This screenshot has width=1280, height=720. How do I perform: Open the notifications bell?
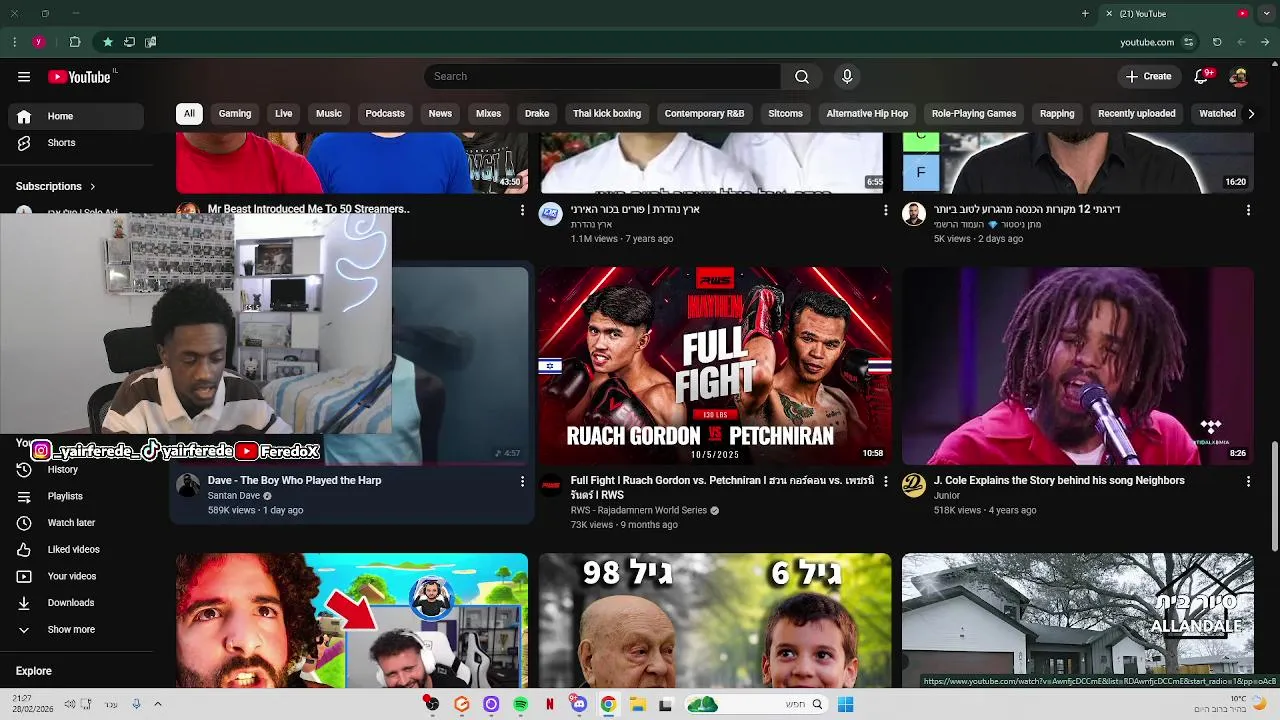[1202, 77]
